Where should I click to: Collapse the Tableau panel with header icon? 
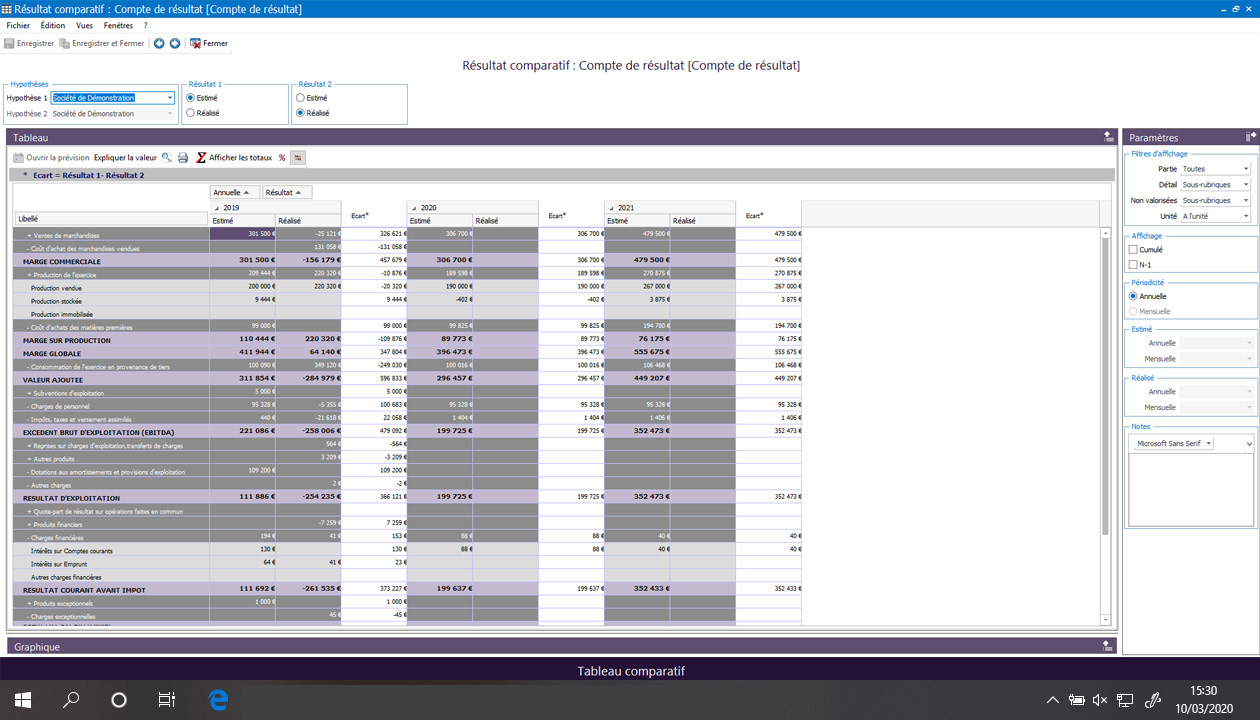tap(1108, 137)
